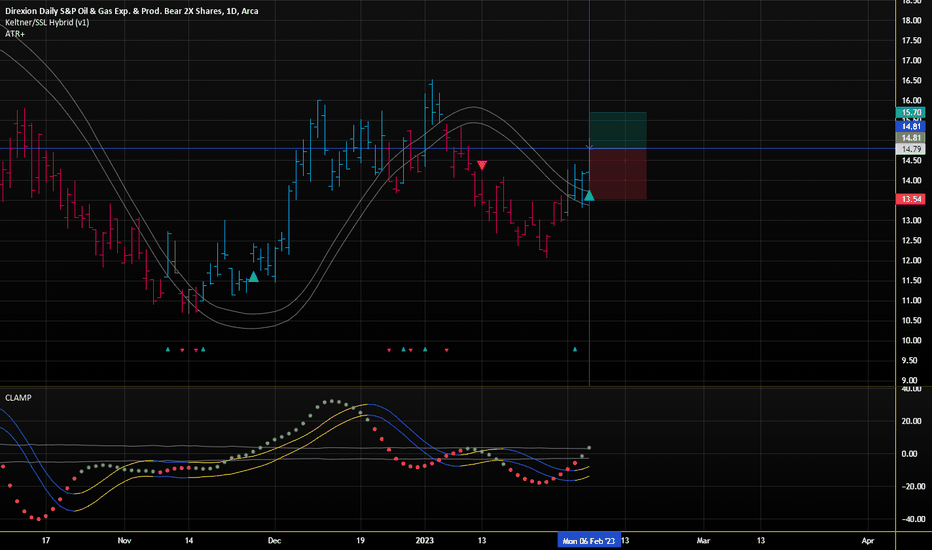932x550 pixels.
Task: Open the Keltner/SSL Hybrid (v1) indicator legend
Action: [47, 23]
